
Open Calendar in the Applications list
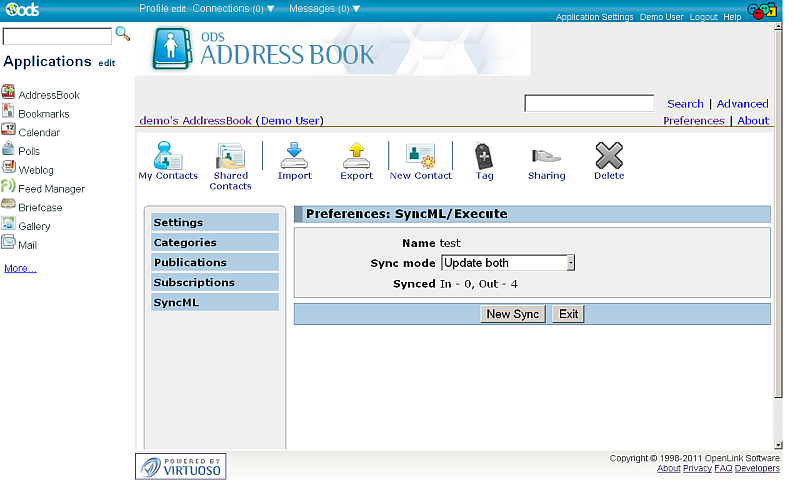coord(39,132)
